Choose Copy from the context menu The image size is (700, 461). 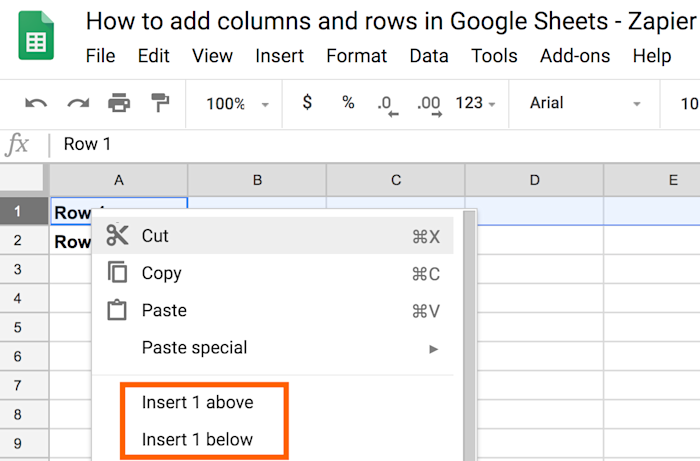point(273,273)
